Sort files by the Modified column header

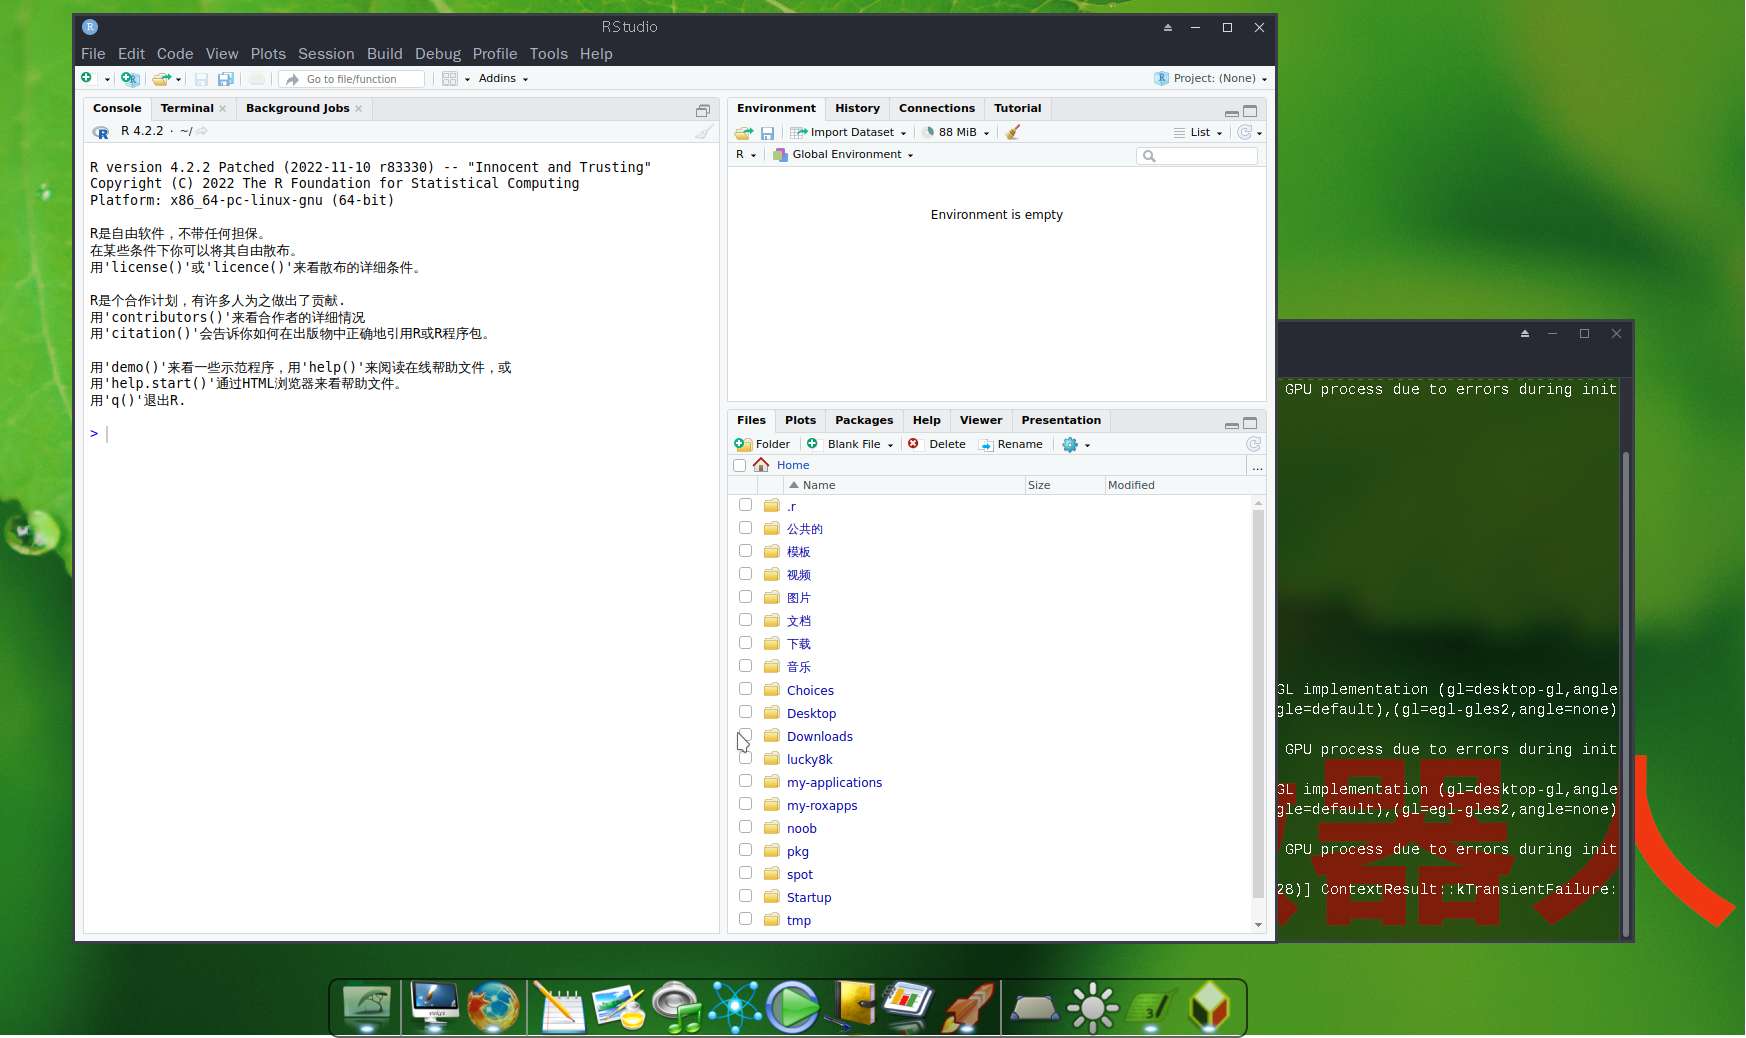pyautogui.click(x=1131, y=485)
